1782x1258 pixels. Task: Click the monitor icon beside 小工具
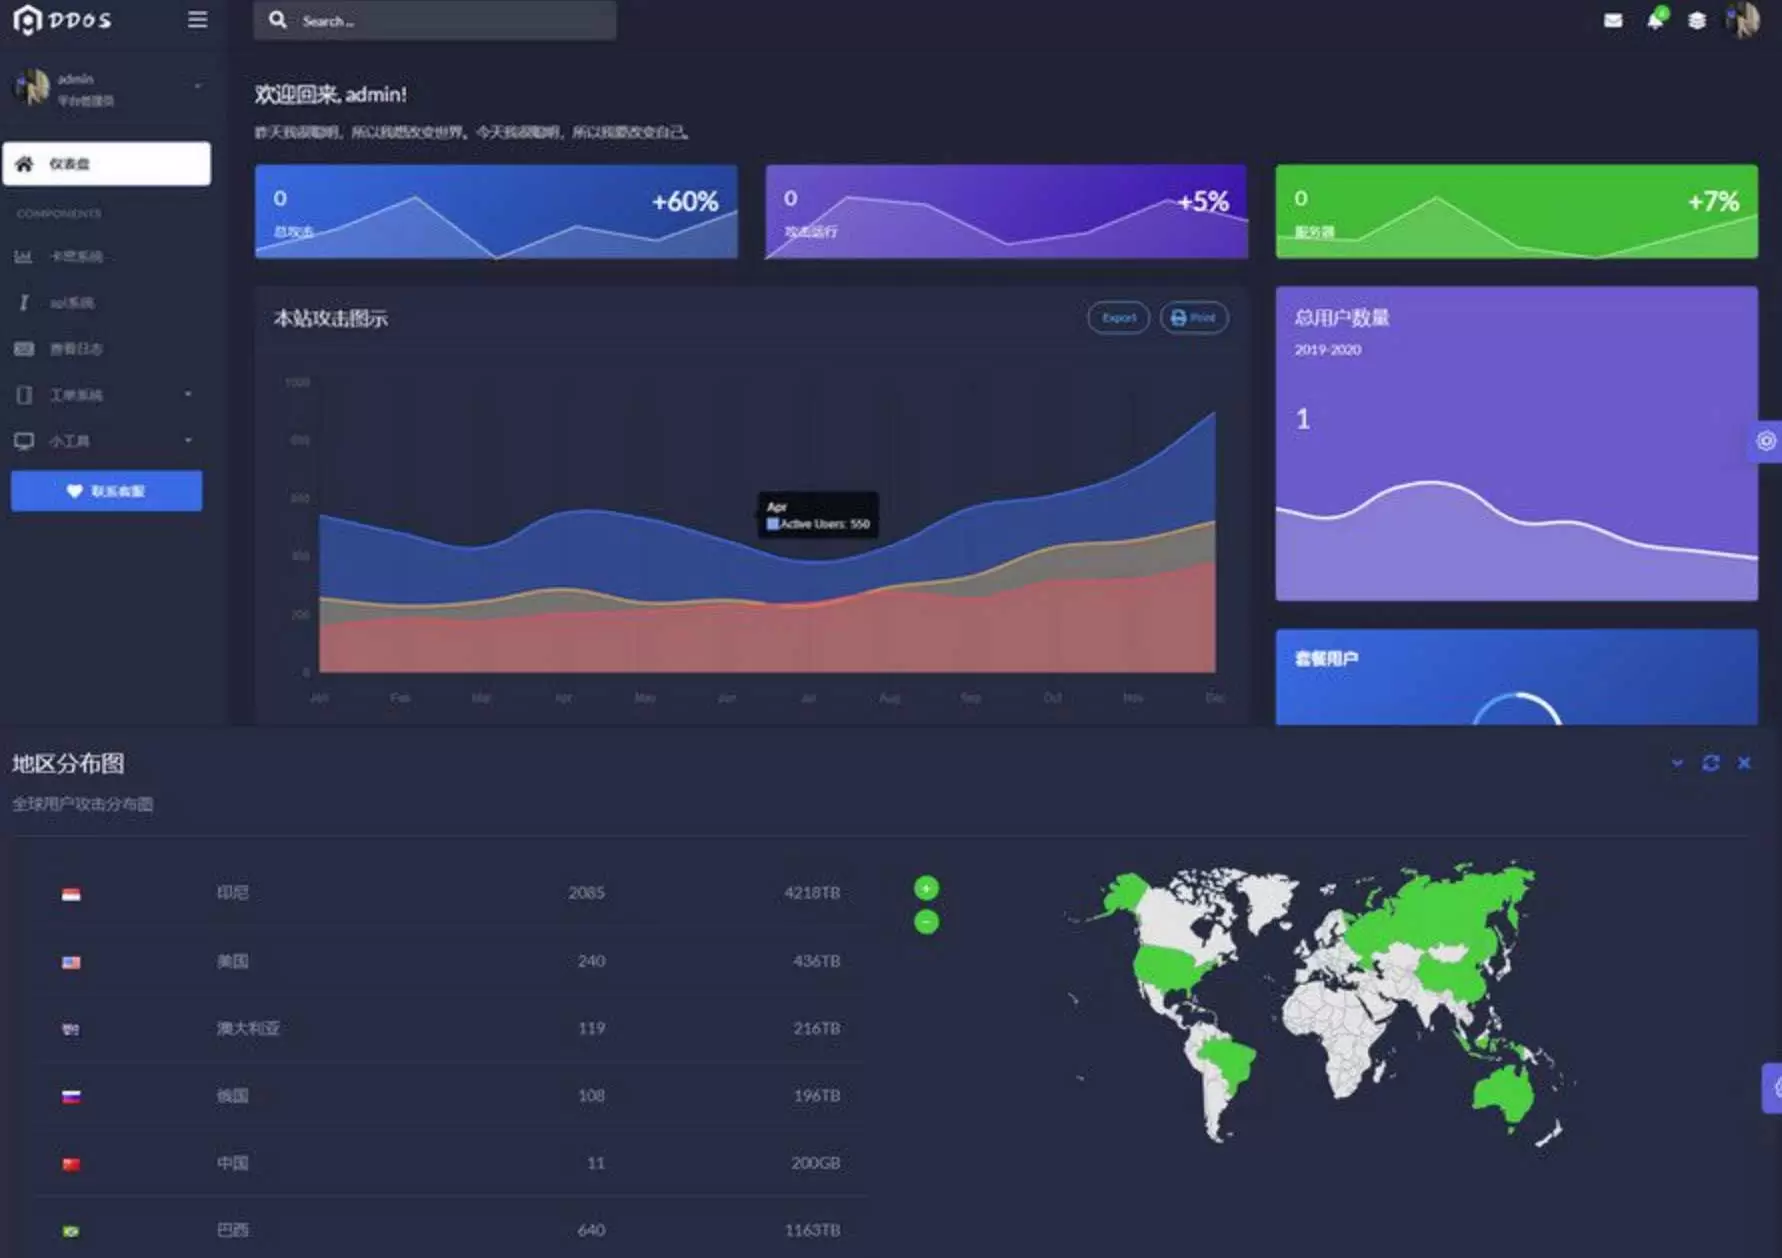pyautogui.click(x=24, y=441)
